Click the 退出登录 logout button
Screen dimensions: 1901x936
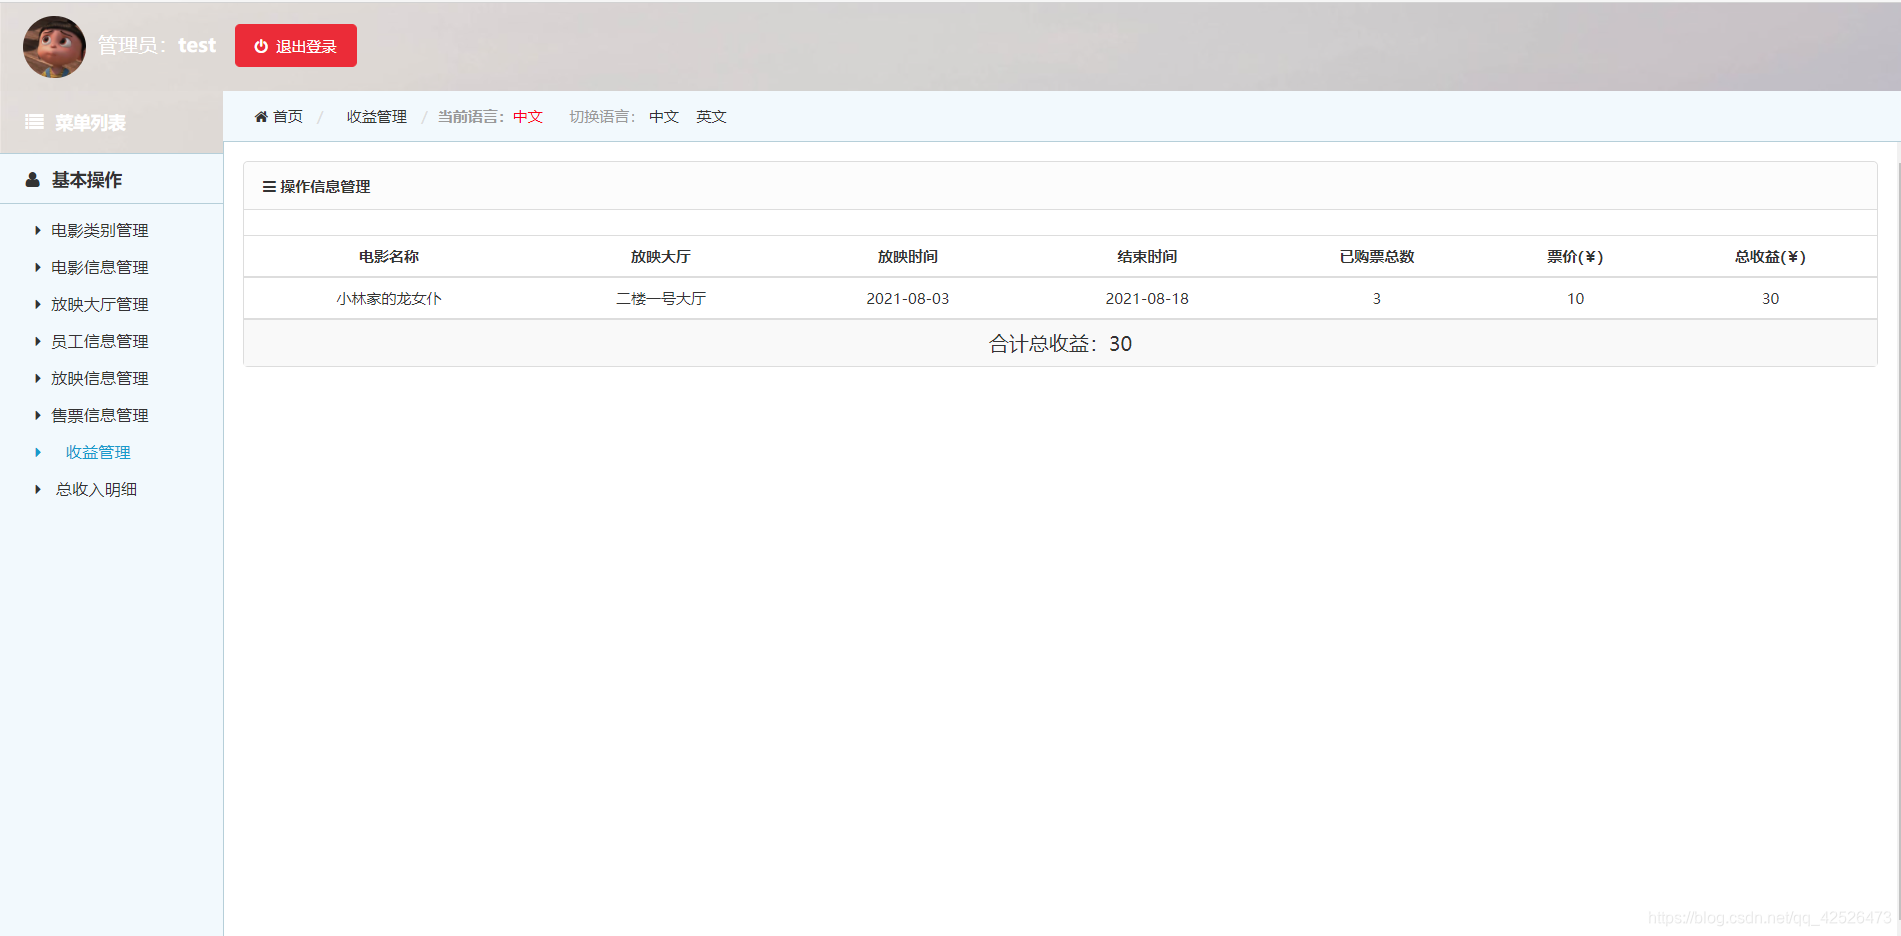pyautogui.click(x=296, y=46)
